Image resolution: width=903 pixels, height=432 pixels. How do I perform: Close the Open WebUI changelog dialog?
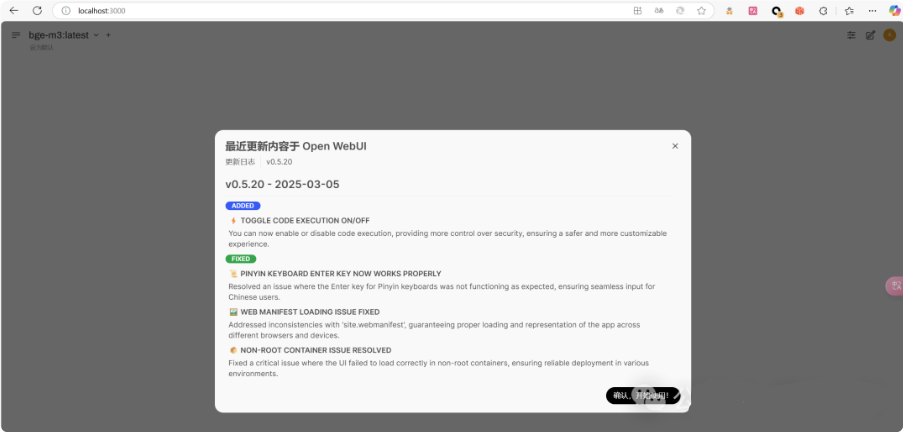(x=675, y=146)
